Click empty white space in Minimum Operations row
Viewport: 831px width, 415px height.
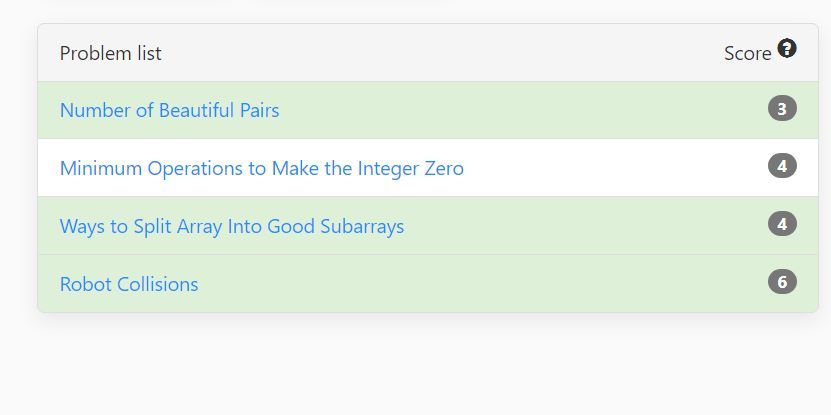tap(615, 168)
